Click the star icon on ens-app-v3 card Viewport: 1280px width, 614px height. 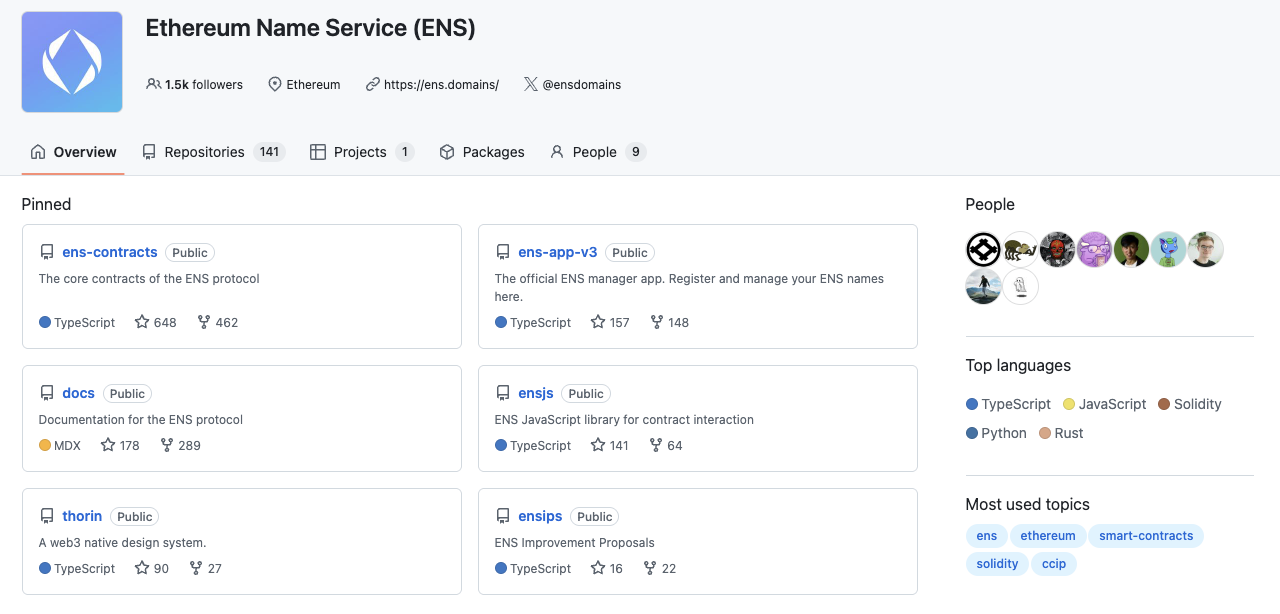coord(598,322)
